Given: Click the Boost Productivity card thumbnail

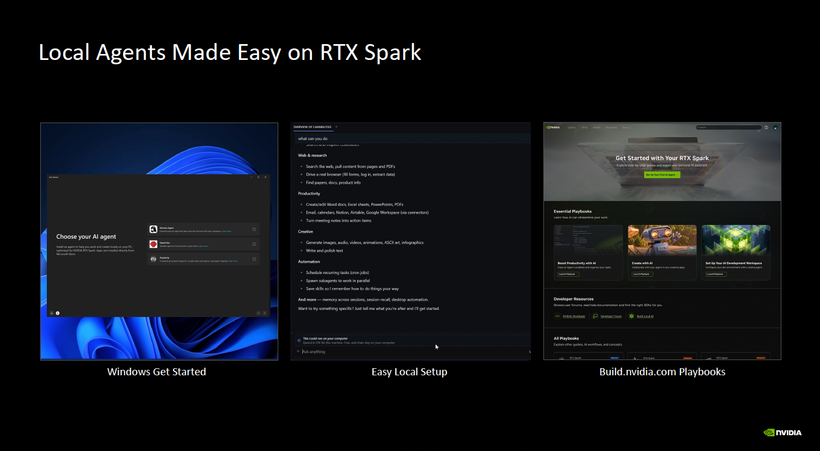Looking at the screenshot, I should [588, 240].
